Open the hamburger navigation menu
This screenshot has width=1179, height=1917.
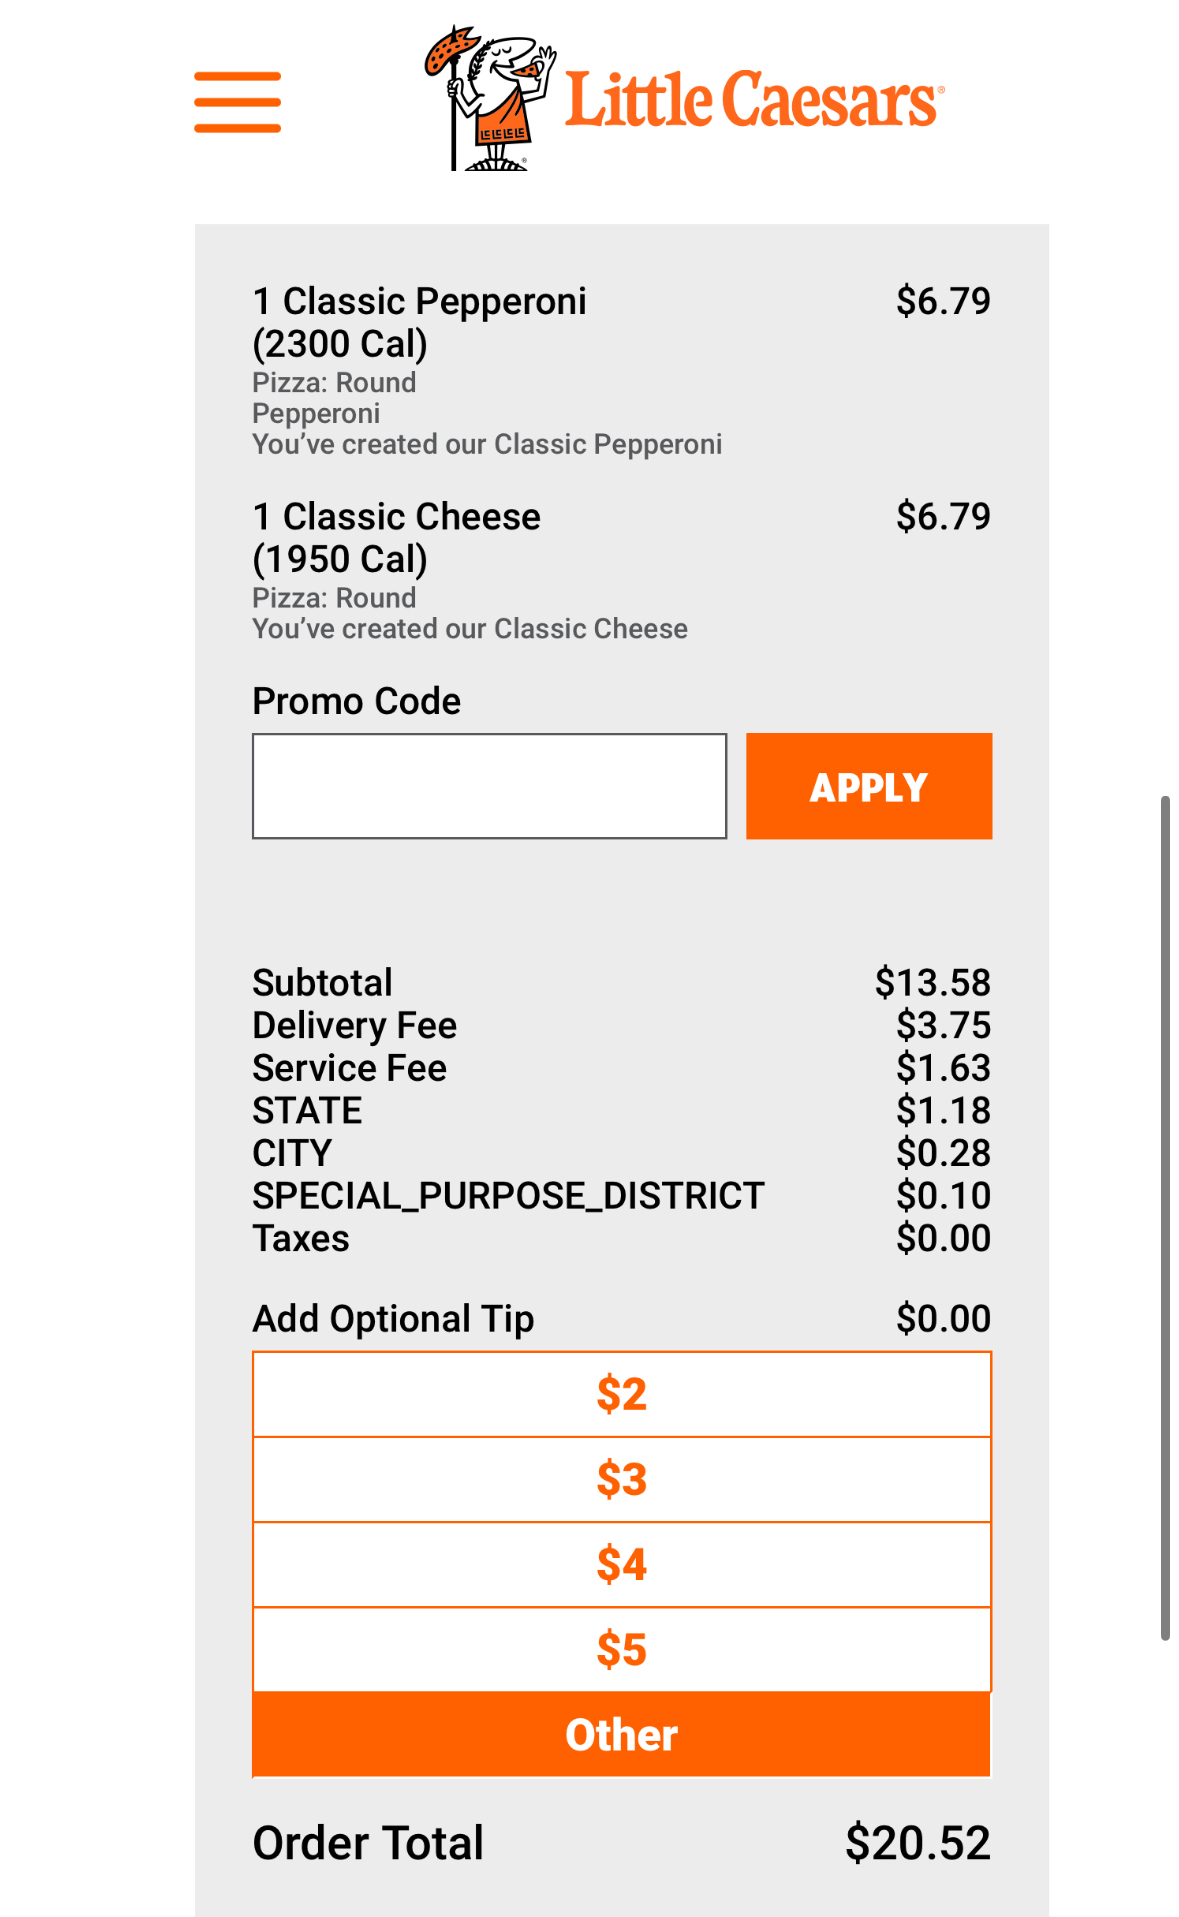237,101
